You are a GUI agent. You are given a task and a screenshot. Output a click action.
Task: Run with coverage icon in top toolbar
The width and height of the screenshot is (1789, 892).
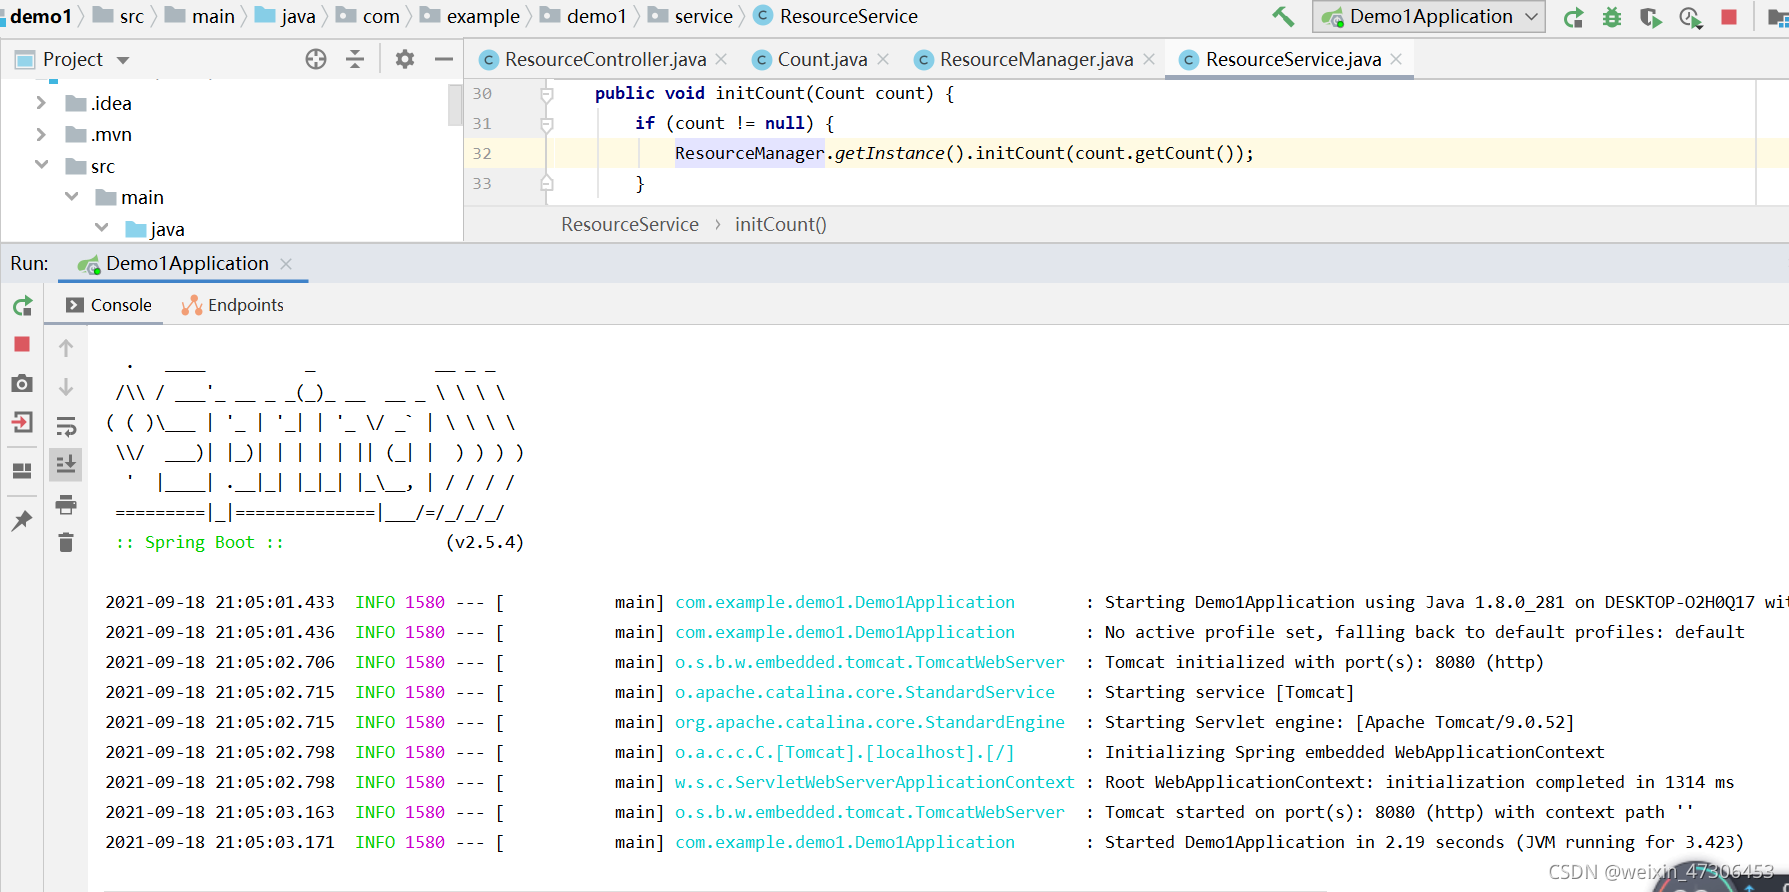[1651, 17]
